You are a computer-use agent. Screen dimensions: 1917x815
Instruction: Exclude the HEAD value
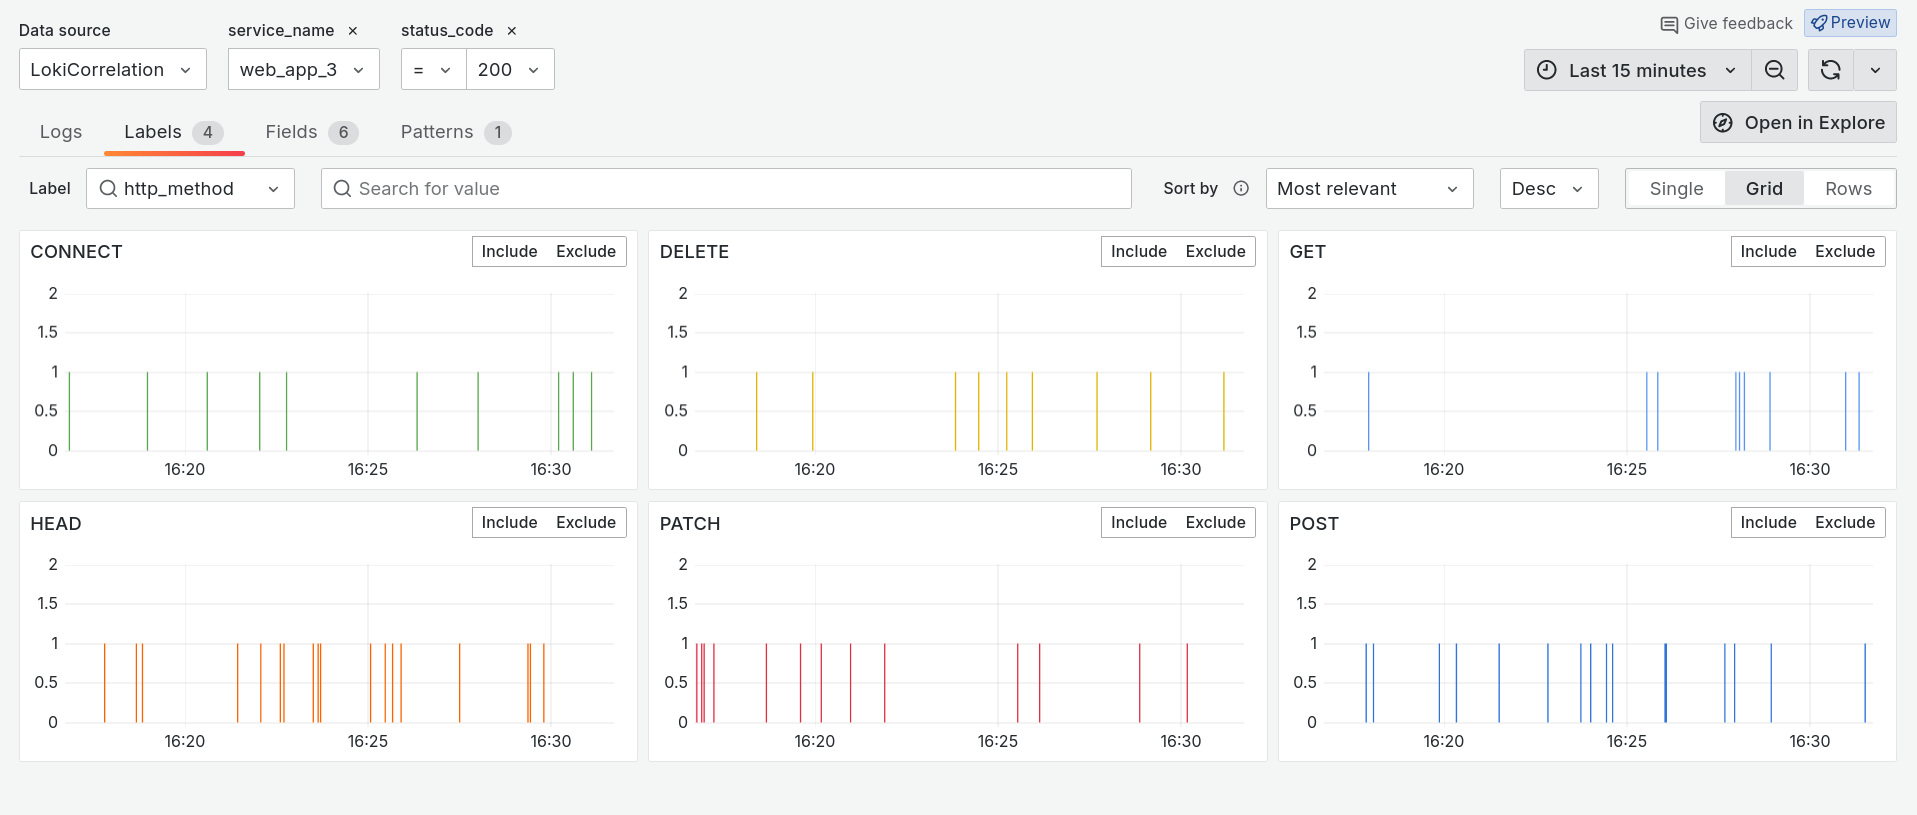click(586, 522)
